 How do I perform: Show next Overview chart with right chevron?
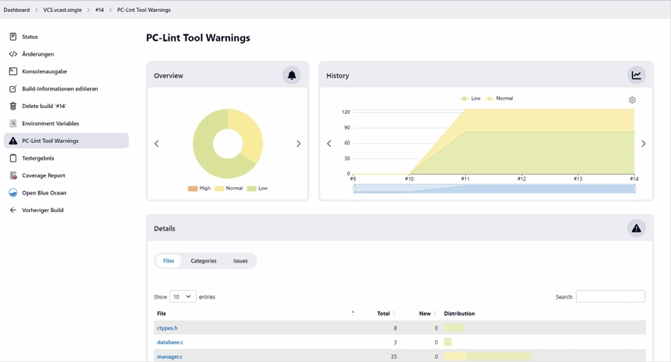(298, 144)
